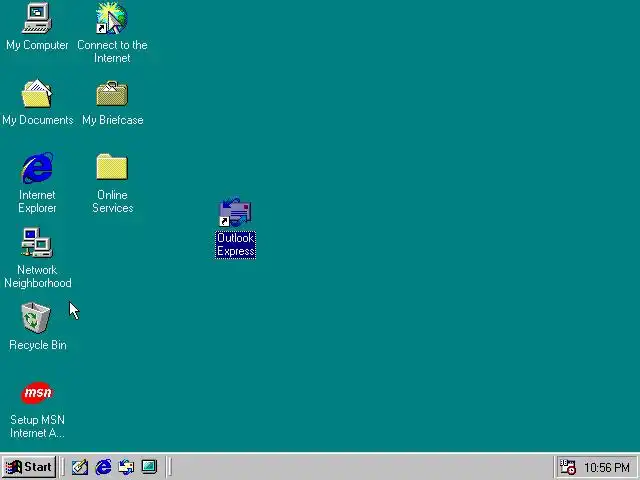This screenshot has height=480, width=640.
Task: Click View Channels in Quick Launch
Action: coord(149,467)
